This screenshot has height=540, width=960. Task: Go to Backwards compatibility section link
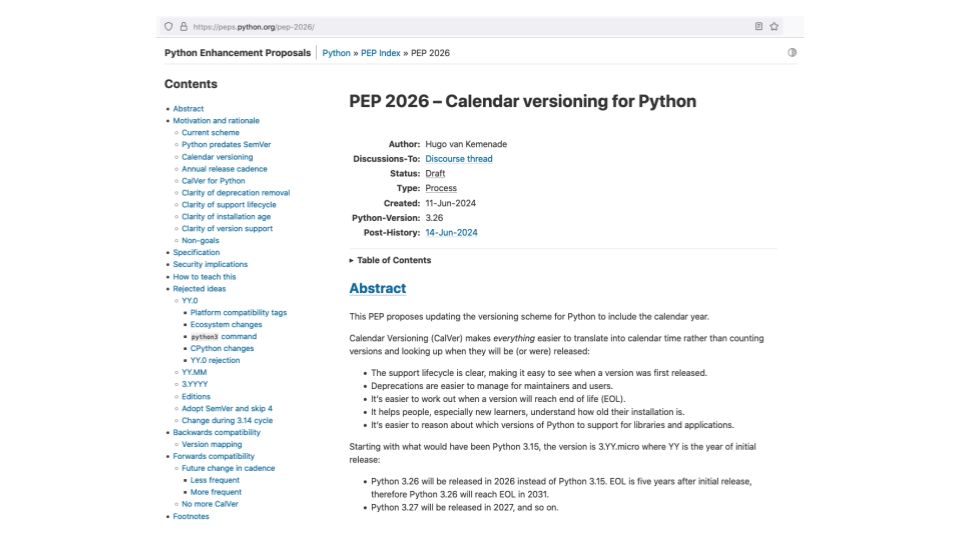tap(216, 432)
